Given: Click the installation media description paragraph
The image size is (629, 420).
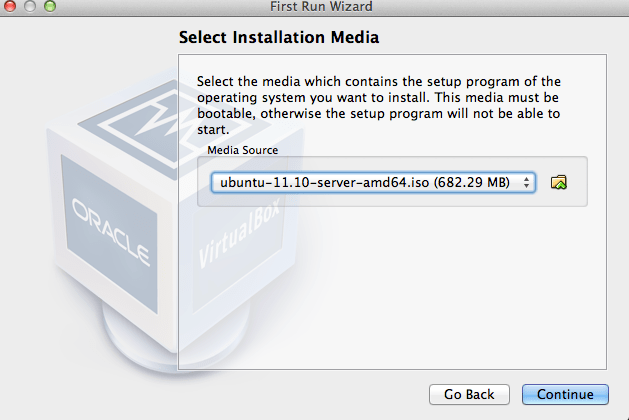Looking at the screenshot, I should tap(378, 104).
